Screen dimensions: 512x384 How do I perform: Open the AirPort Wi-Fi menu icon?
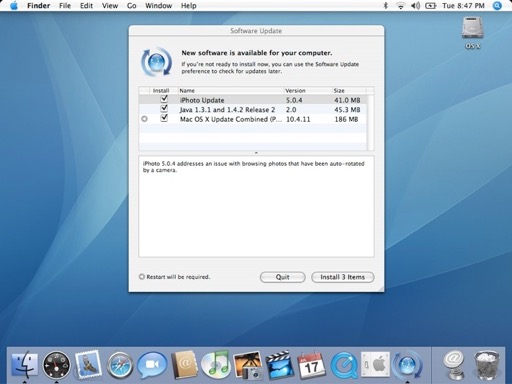coord(401,6)
